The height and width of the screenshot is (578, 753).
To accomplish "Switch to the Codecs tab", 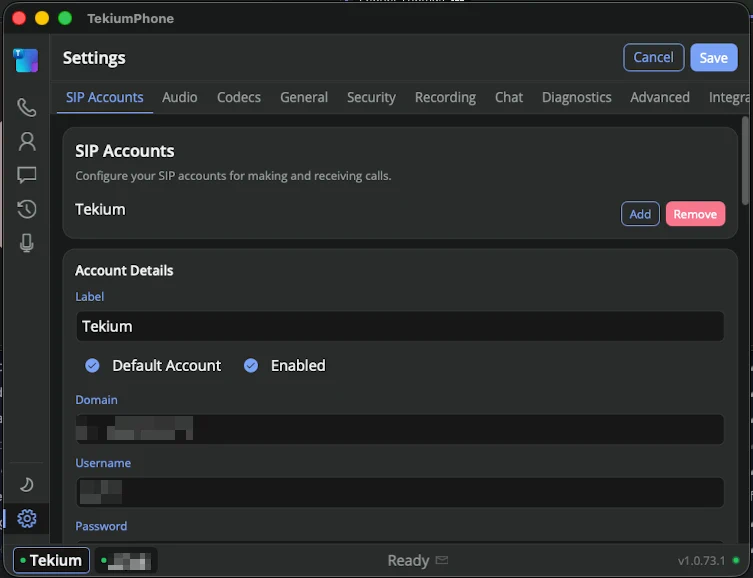I will click(x=239, y=97).
